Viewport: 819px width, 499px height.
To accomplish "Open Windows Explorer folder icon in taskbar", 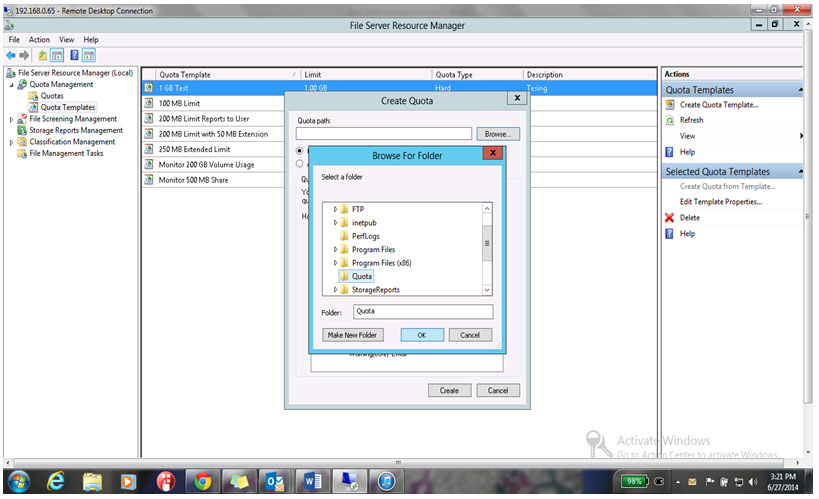I will point(92,481).
